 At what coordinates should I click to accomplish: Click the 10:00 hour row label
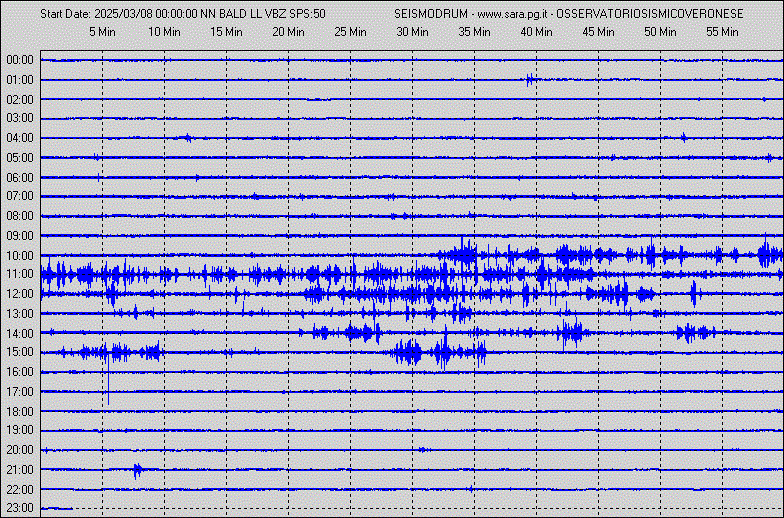tap(20, 256)
